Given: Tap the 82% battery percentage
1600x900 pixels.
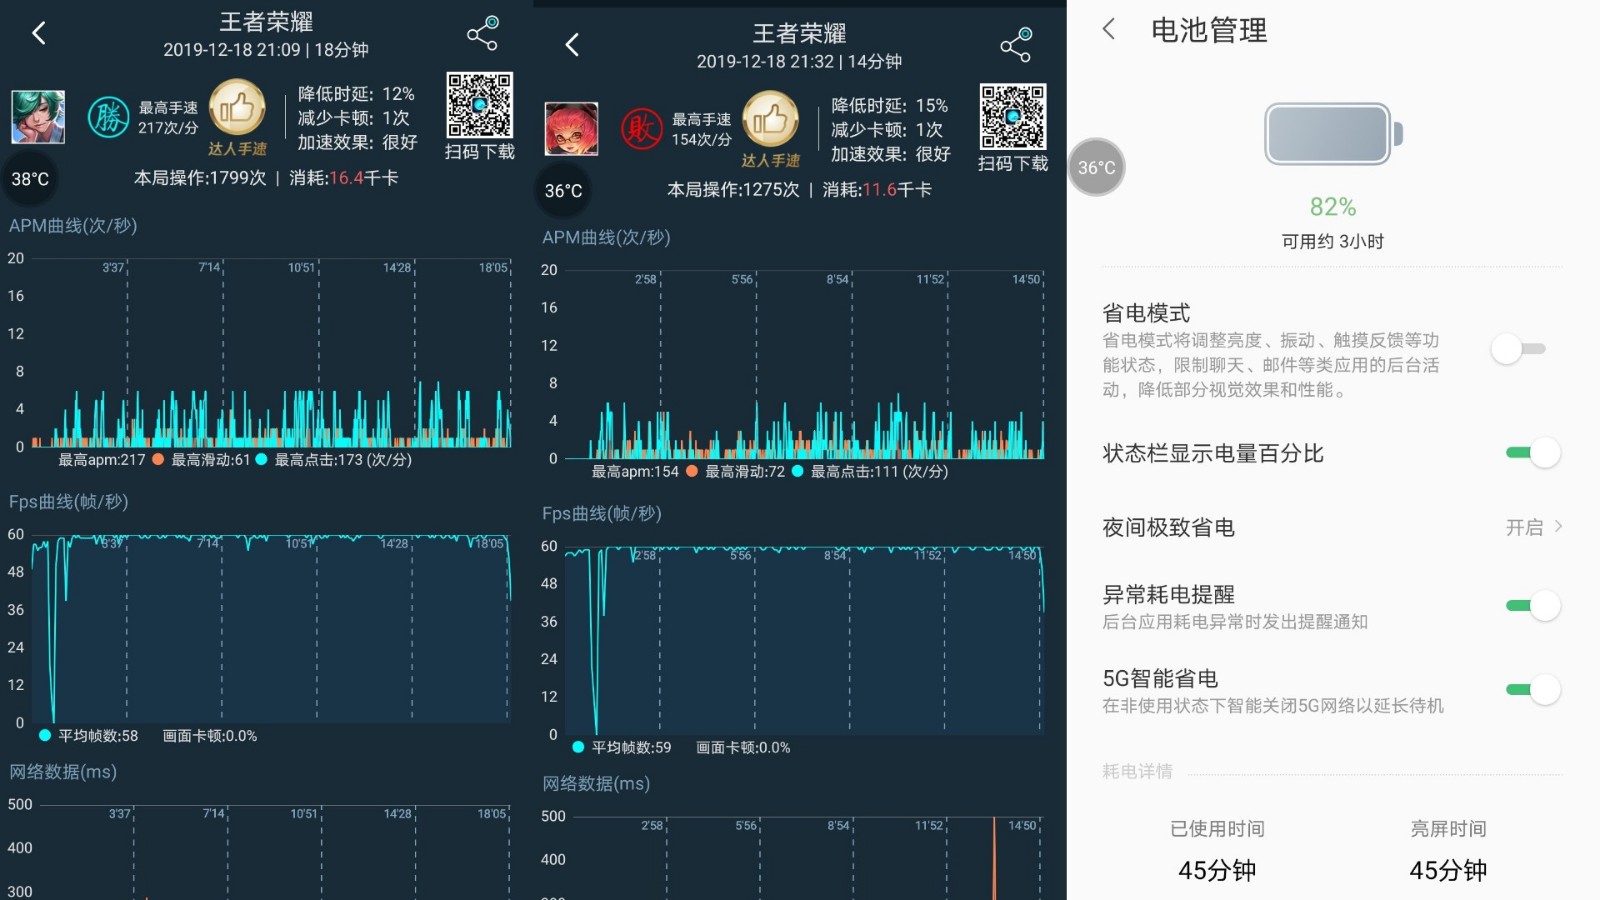Looking at the screenshot, I should coord(1333,207).
